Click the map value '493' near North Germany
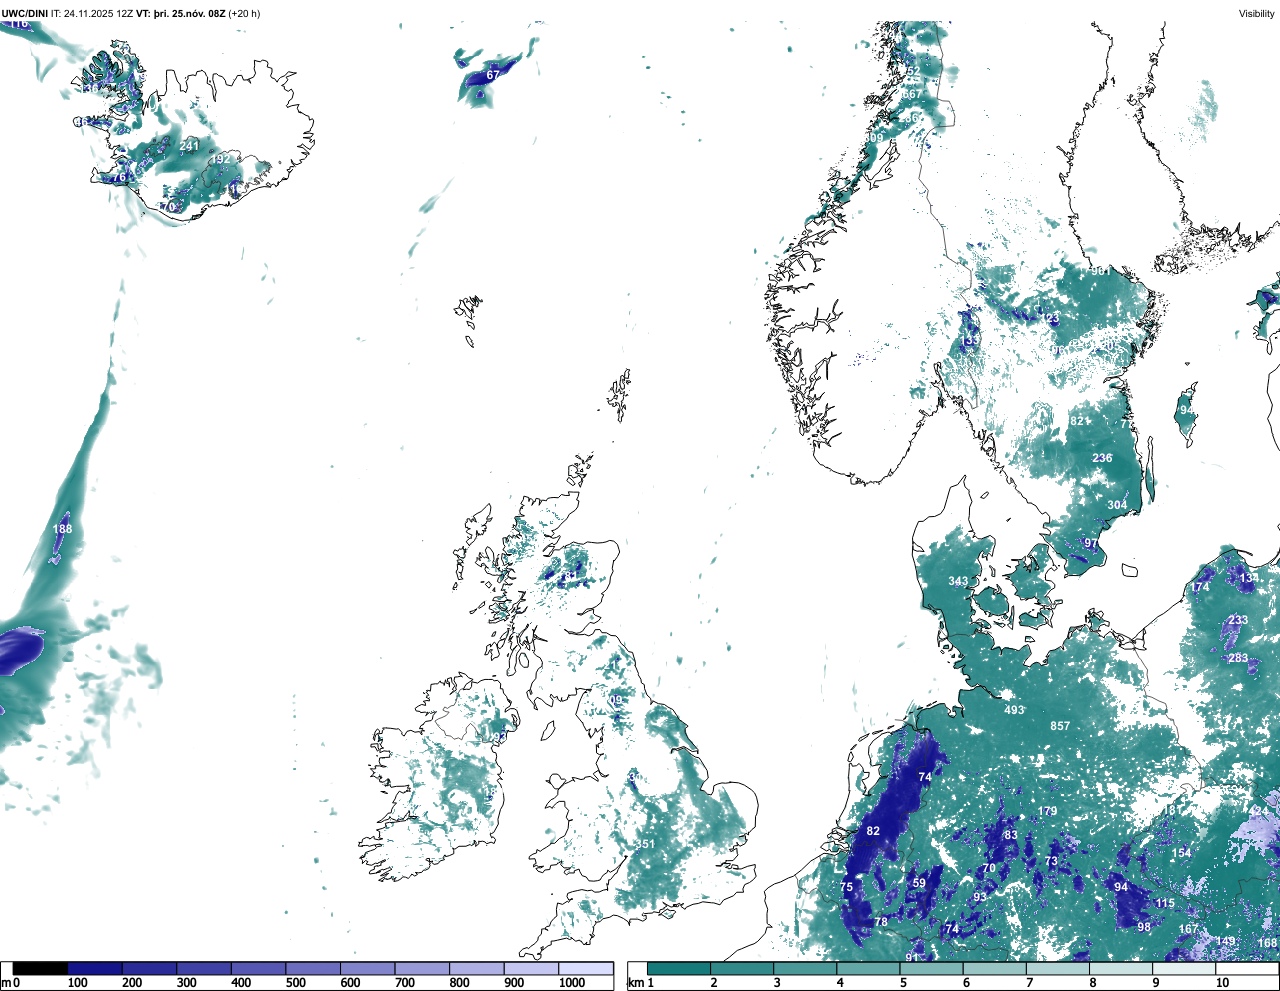1280x991 pixels. [1014, 710]
